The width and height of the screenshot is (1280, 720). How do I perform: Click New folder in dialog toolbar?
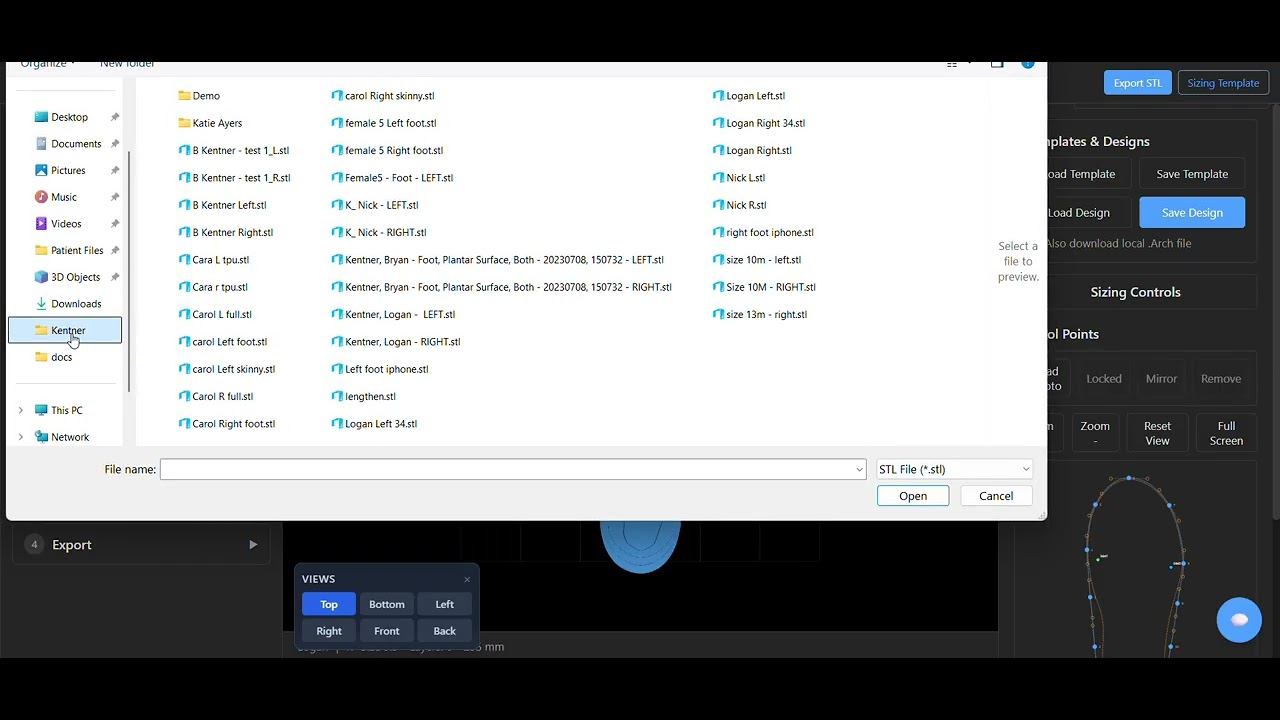127,65
